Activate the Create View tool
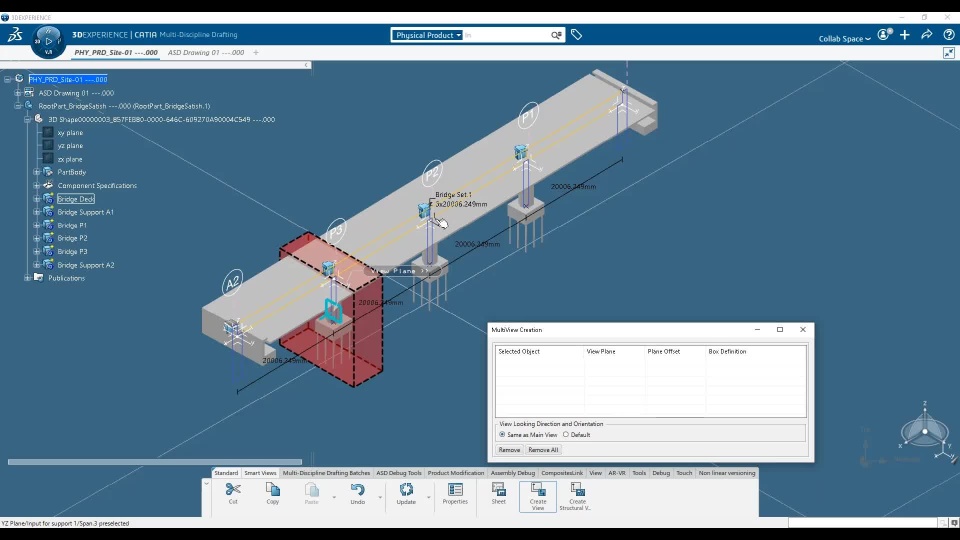Viewport: 960px width, 540px height. (x=538, y=496)
